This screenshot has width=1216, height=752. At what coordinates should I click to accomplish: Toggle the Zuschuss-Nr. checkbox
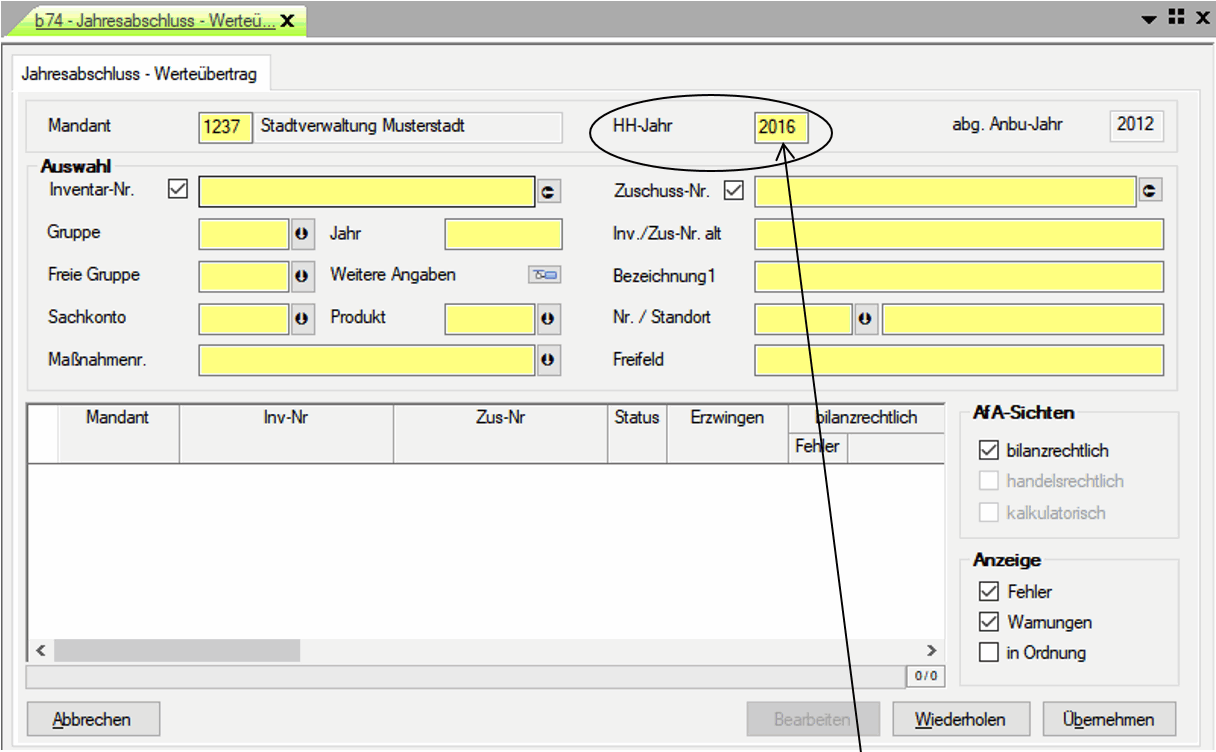coord(734,188)
